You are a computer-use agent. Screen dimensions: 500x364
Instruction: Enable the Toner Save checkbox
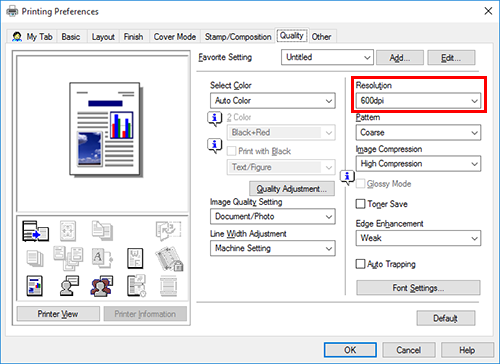click(x=360, y=204)
